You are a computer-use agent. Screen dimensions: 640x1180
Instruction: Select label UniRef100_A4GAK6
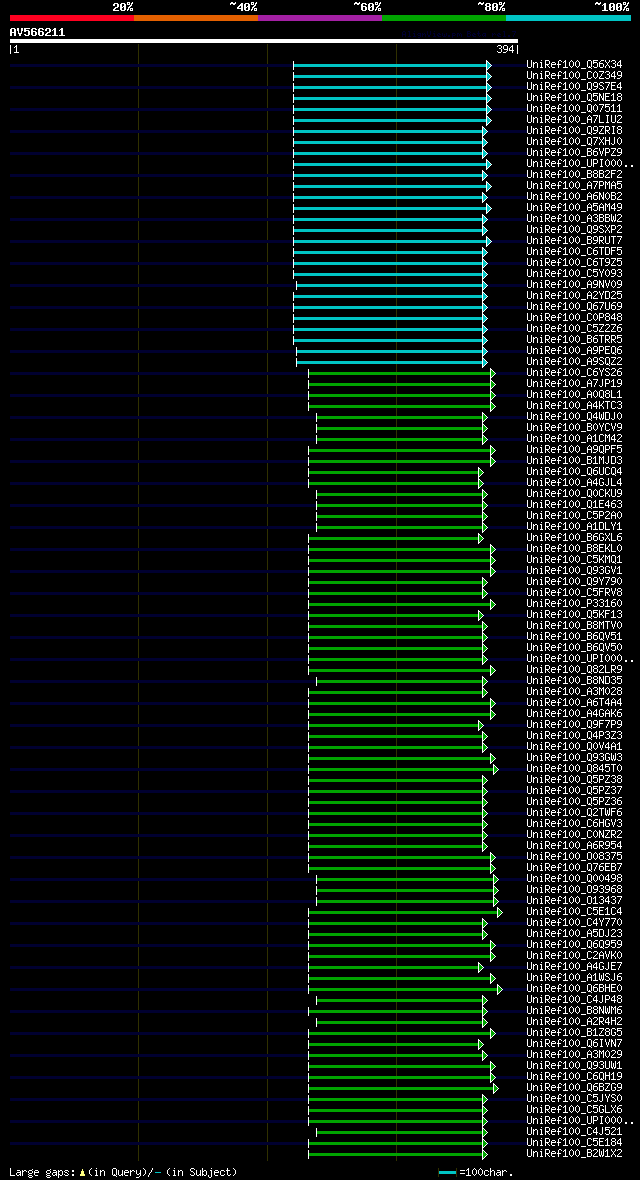coord(574,713)
